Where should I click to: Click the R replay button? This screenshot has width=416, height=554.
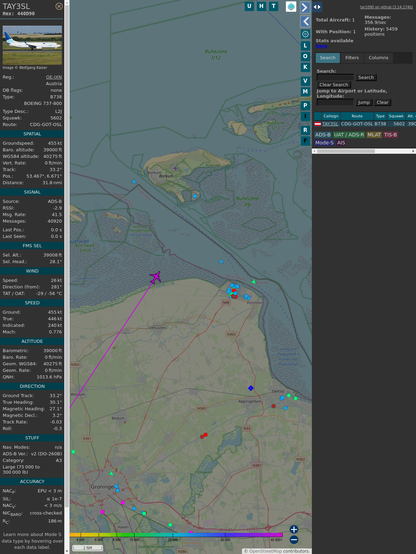pos(305,130)
